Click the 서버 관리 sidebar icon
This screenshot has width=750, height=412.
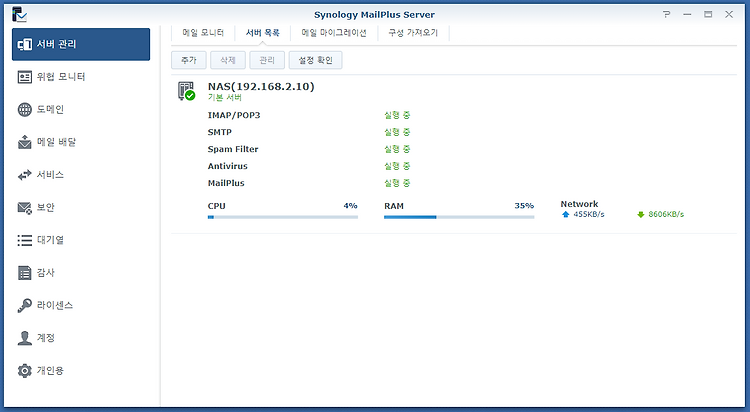25,45
